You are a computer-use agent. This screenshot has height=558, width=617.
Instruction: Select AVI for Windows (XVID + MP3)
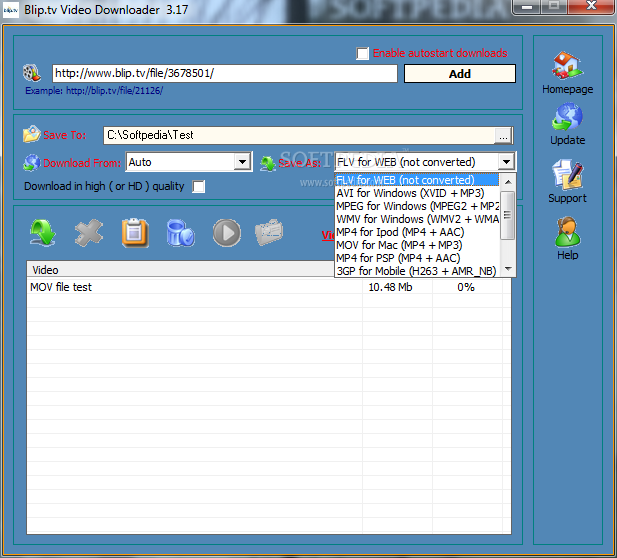click(x=417, y=193)
